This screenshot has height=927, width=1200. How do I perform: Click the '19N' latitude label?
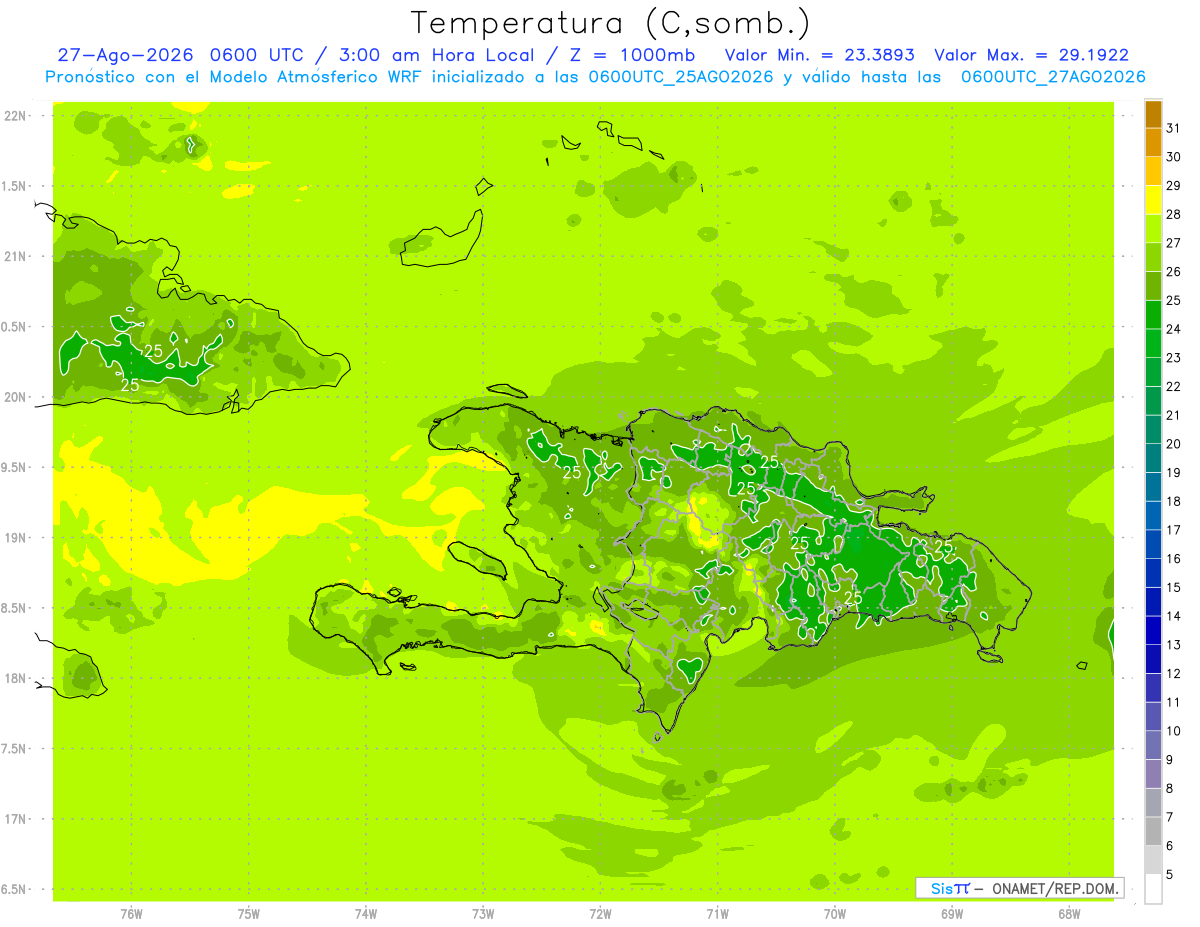tap(16, 538)
